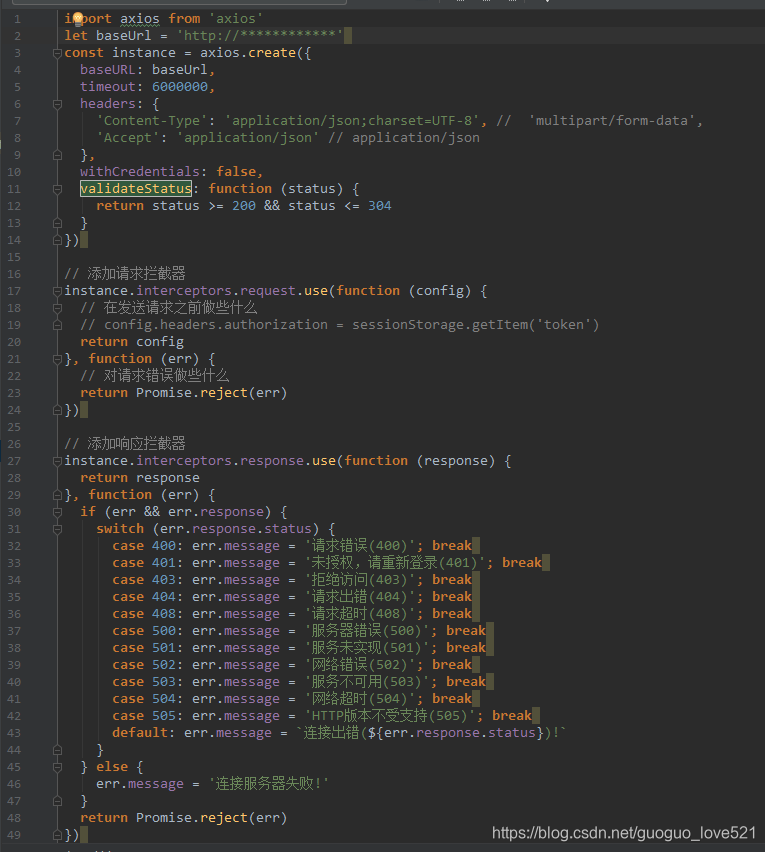Collapse the else block fold marker at line 45
This screenshot has width=765, height=852.
(x=57, y=767)
